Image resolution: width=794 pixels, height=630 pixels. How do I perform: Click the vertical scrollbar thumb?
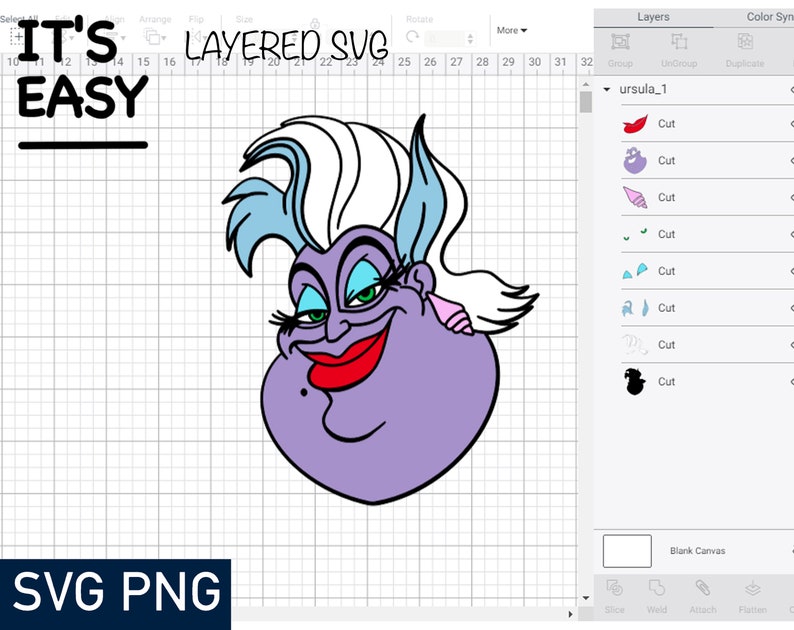(x=585, y=102)
